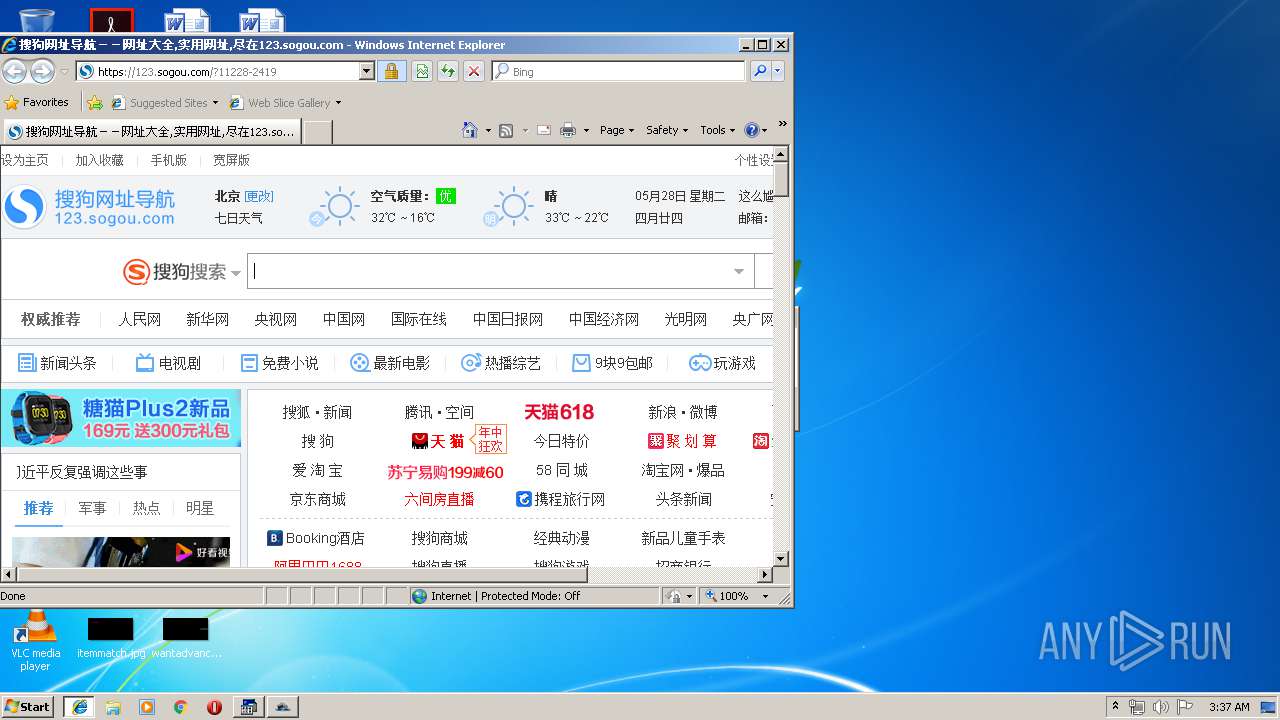Screen dimensions: 1280x720
Task: Expand the Web Slice Gallery dropdown
Action: coord(338,103)
